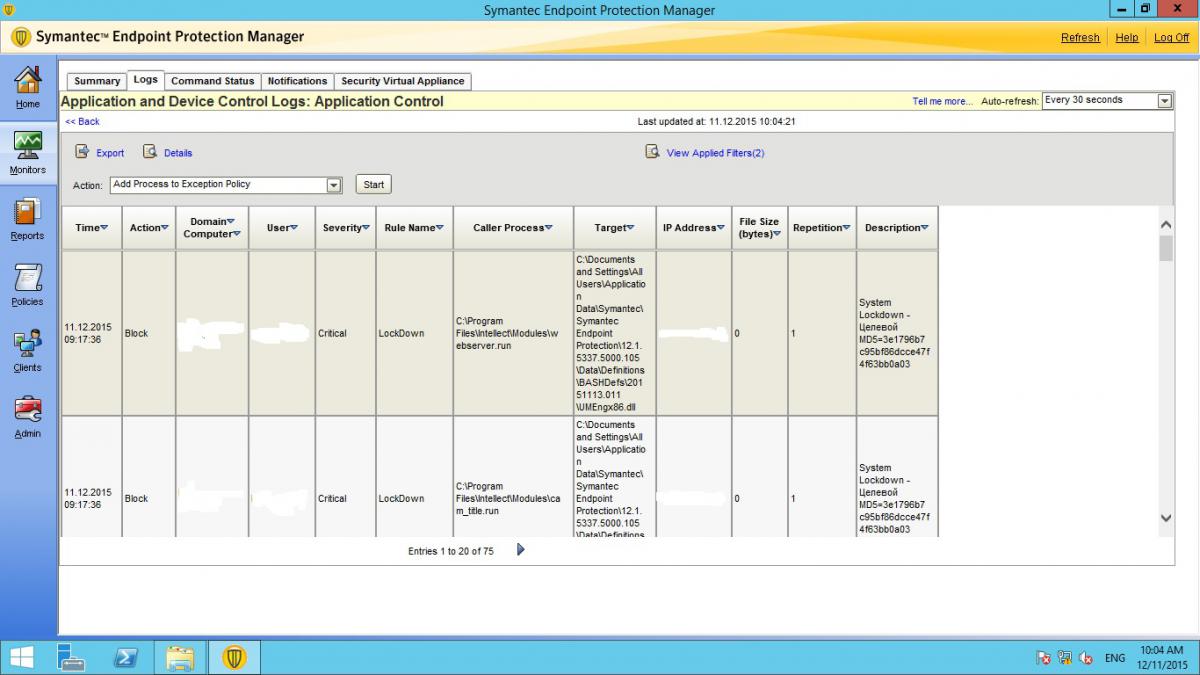Image resolution: width=1200 pixels, height=675 pixels.
Task: Click the Domain Computer column header
Action: tap(212, 228)
